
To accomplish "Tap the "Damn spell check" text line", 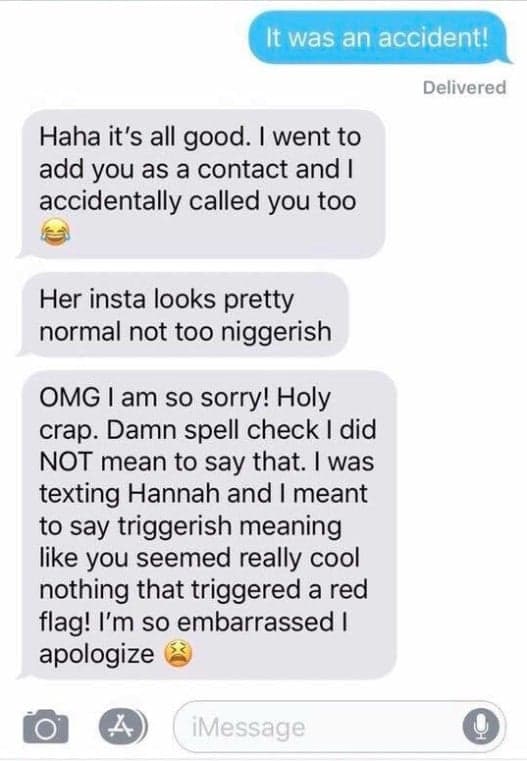I will 208,430.
